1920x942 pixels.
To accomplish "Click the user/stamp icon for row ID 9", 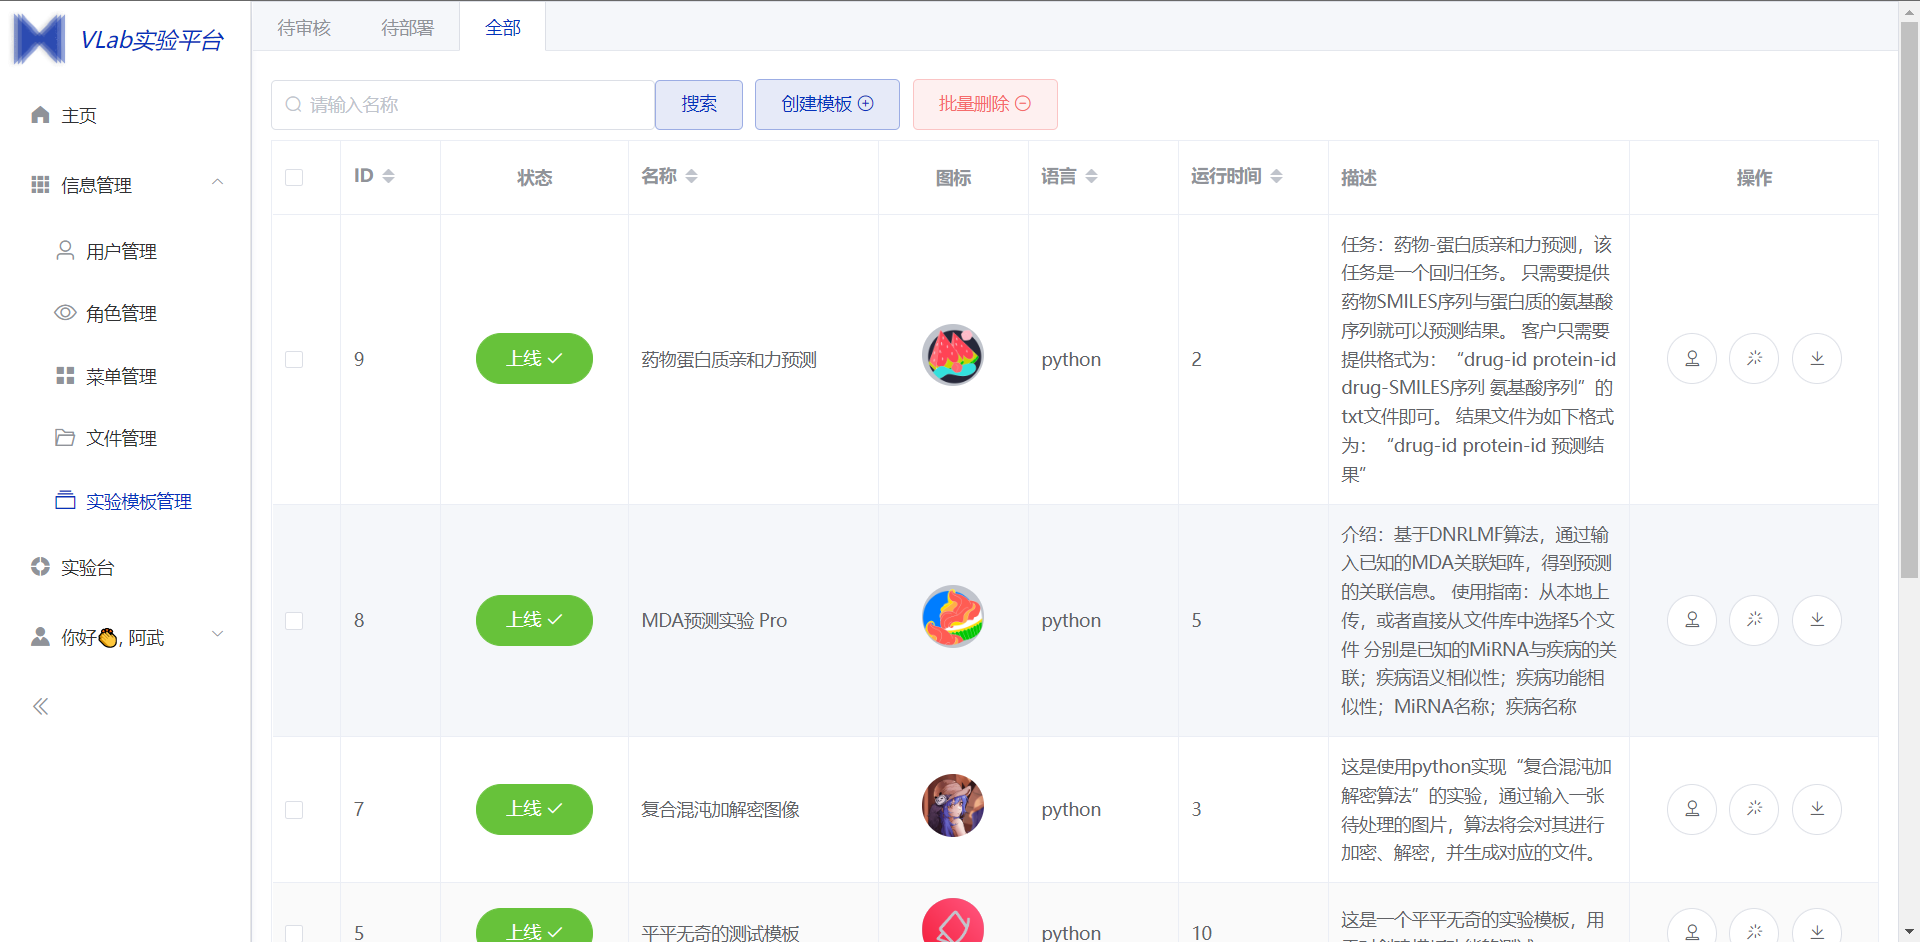I will tap(1692, 358).
